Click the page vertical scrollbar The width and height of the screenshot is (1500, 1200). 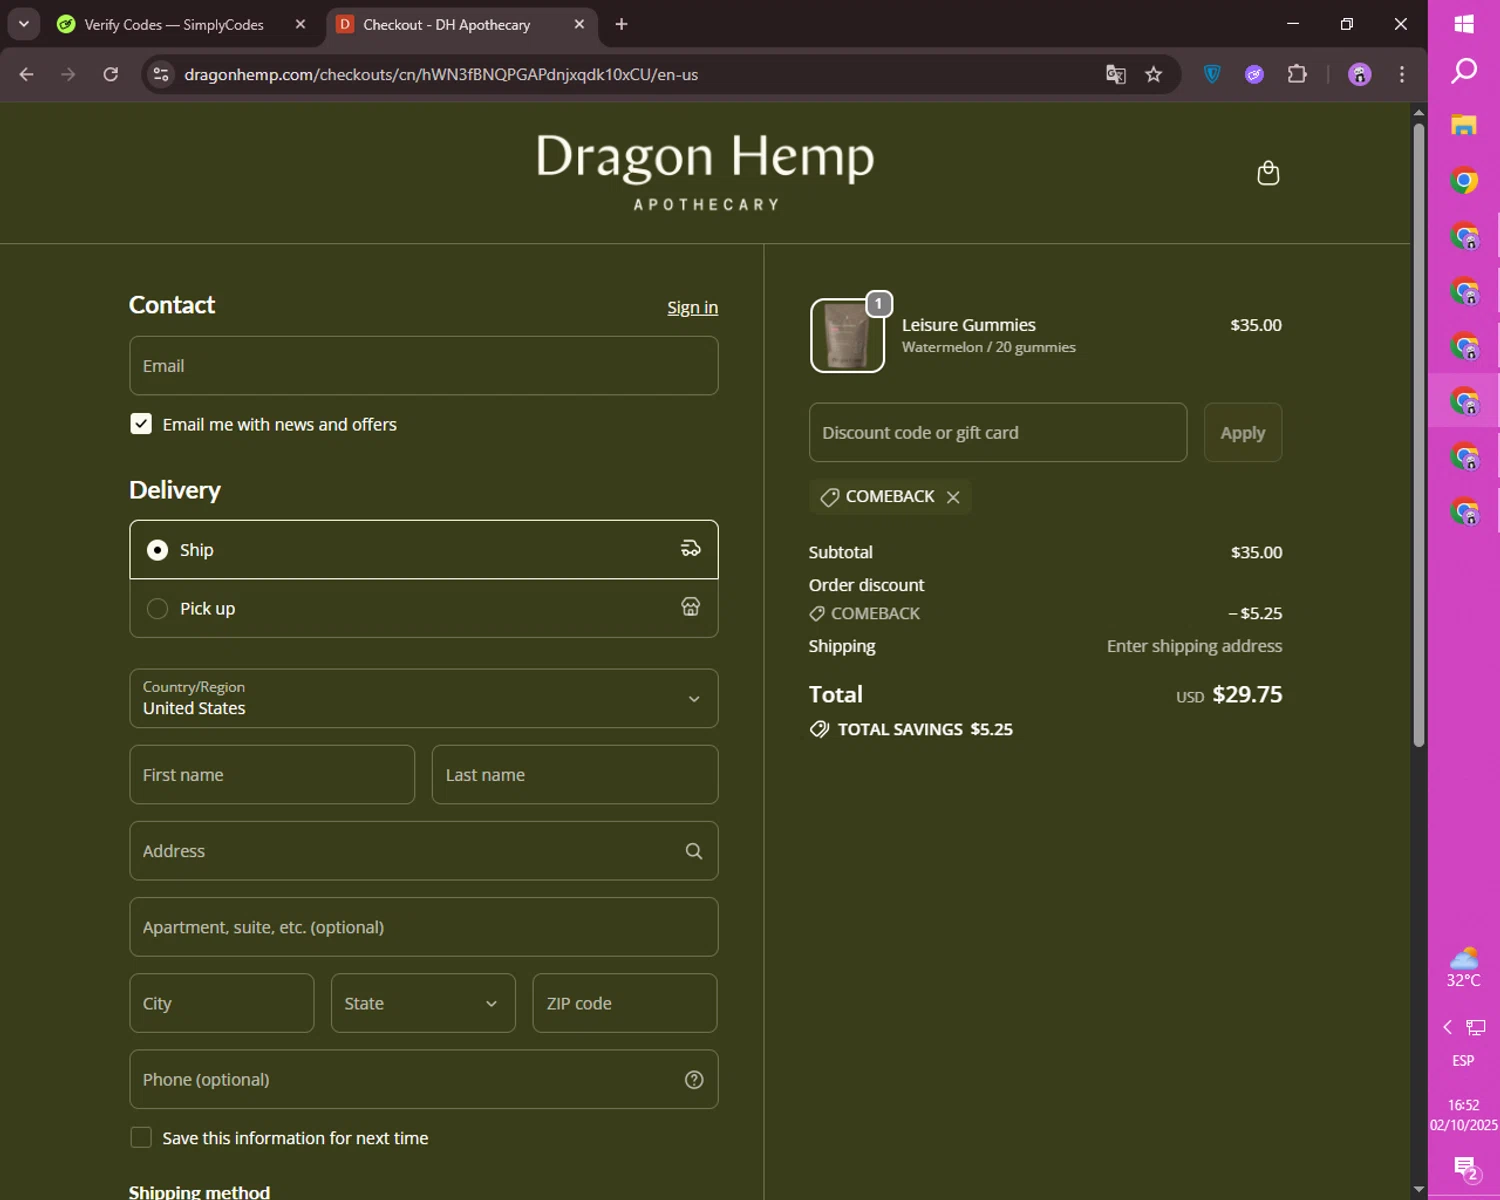pos(1418,435)
